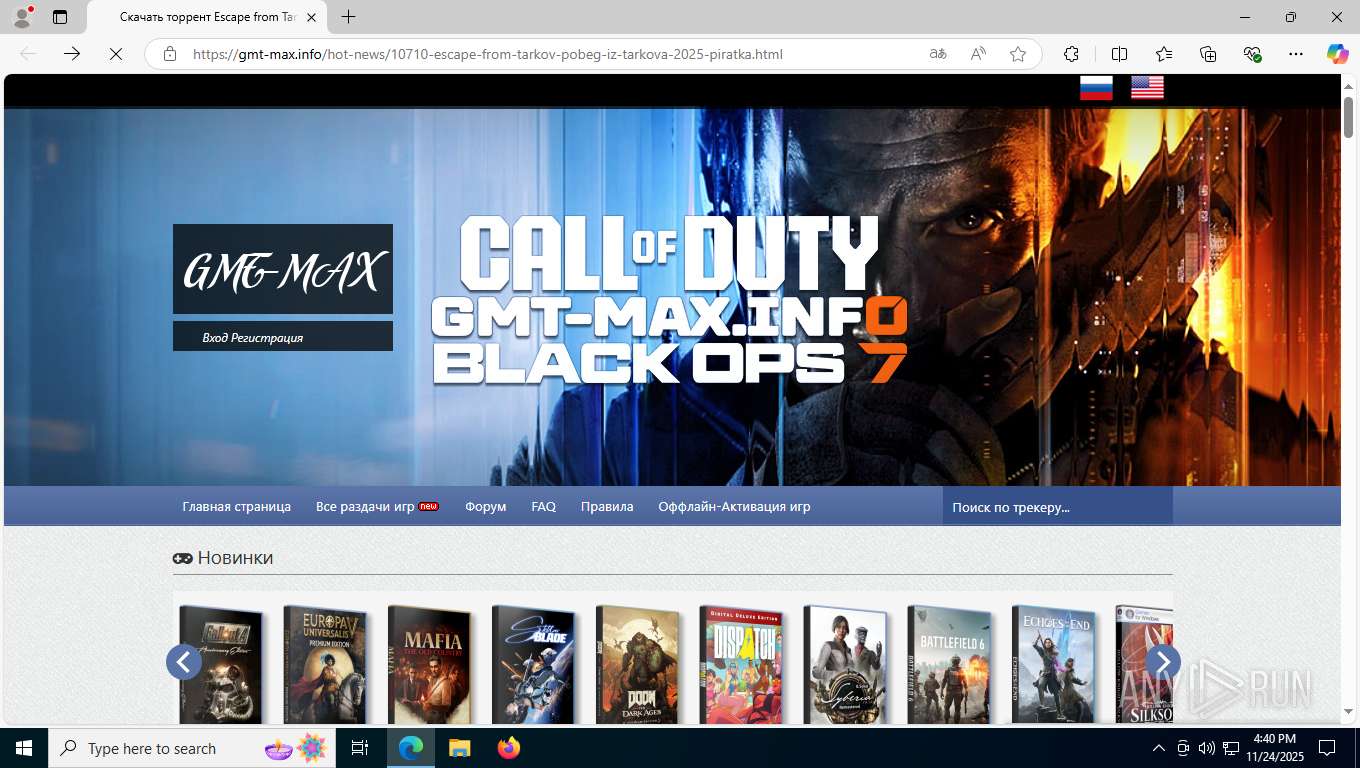The image size is (1360, 768).
Task: Open Task View on the taskbar
Action: 360,748
